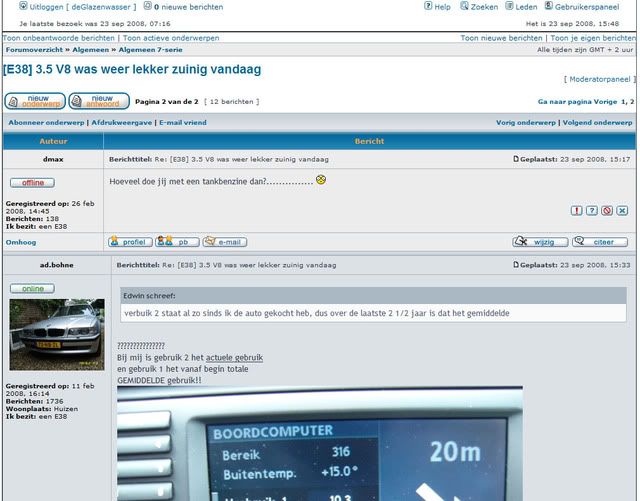Open Toon je eigen berichten
Screen dimensions: 640x501
coord(593,38)
